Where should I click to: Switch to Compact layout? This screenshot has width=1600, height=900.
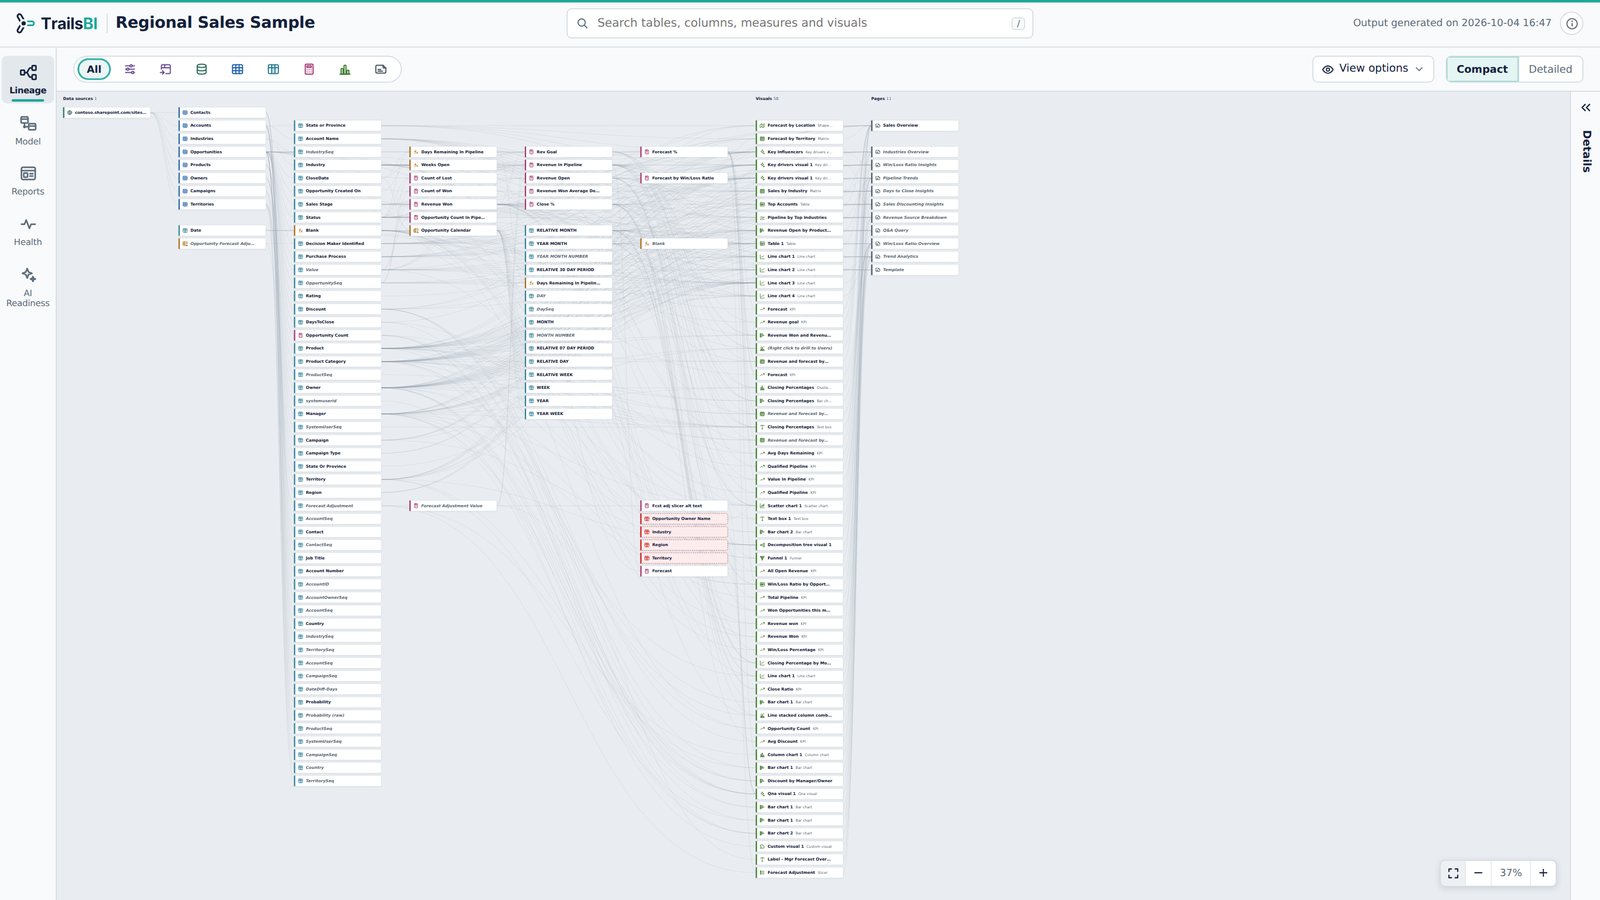tap(1482, 69)
